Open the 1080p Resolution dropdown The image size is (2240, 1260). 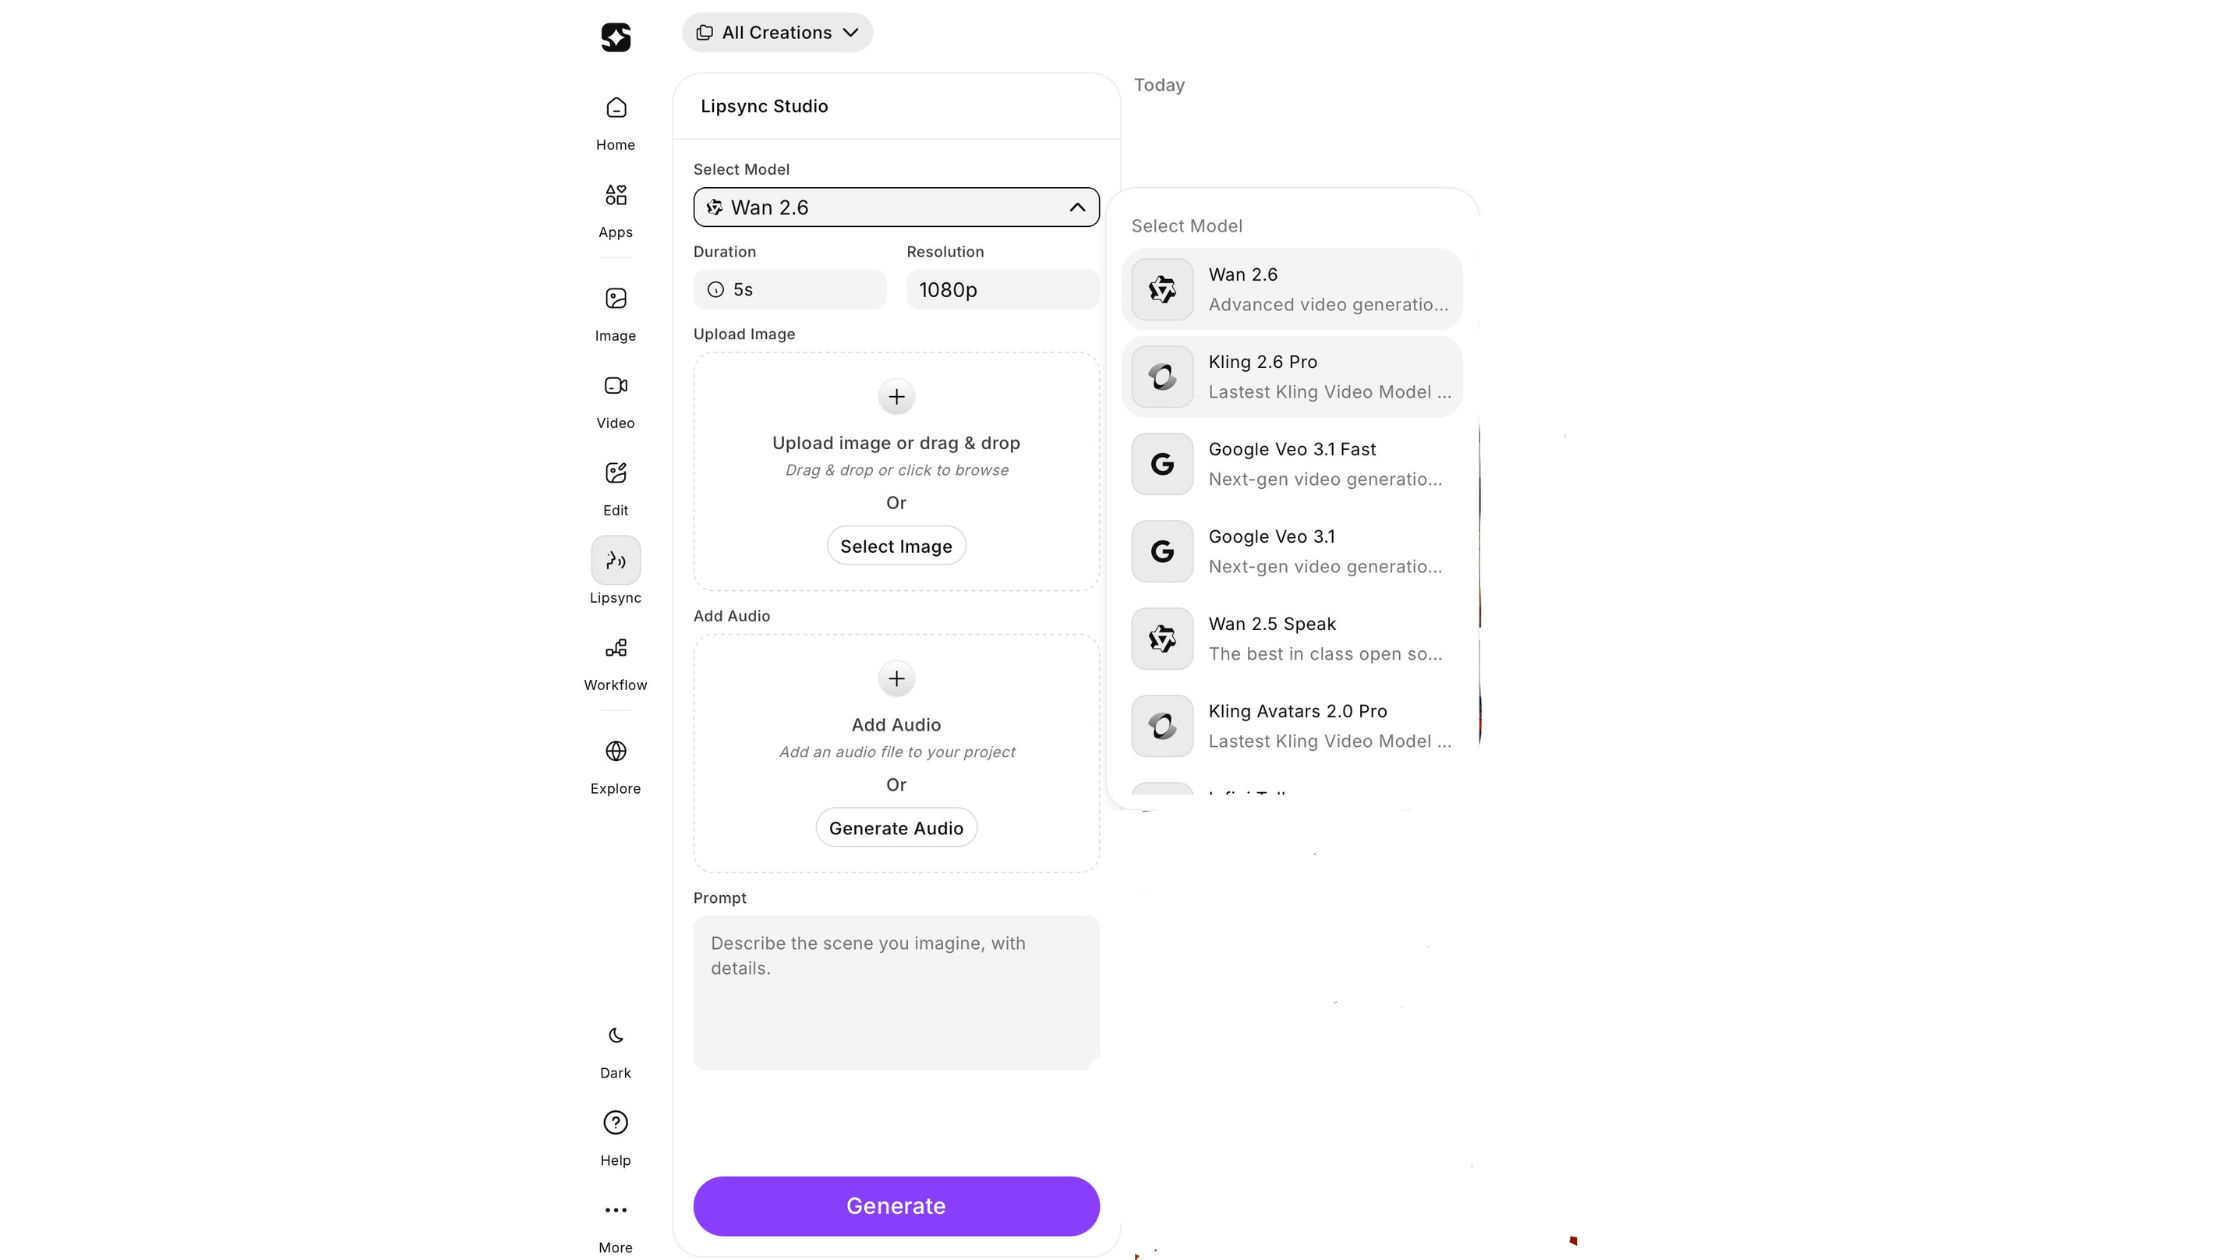pos(1002,290)
